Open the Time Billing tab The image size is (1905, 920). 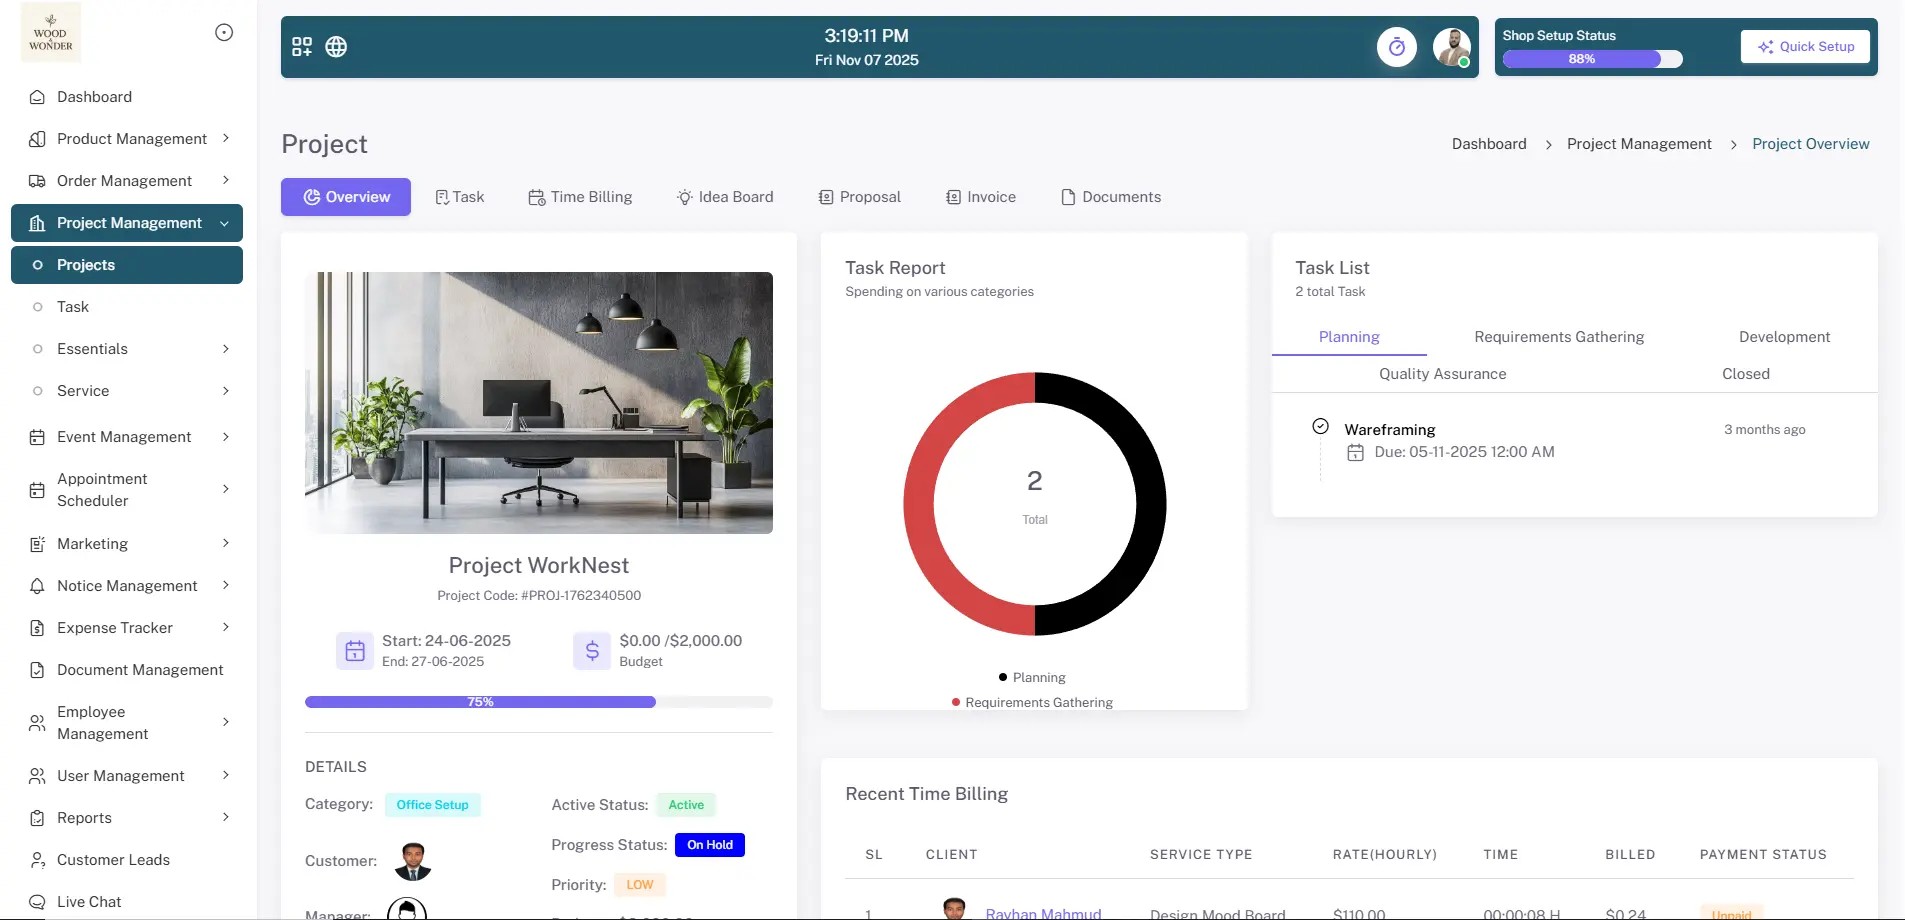click(581, 196)
